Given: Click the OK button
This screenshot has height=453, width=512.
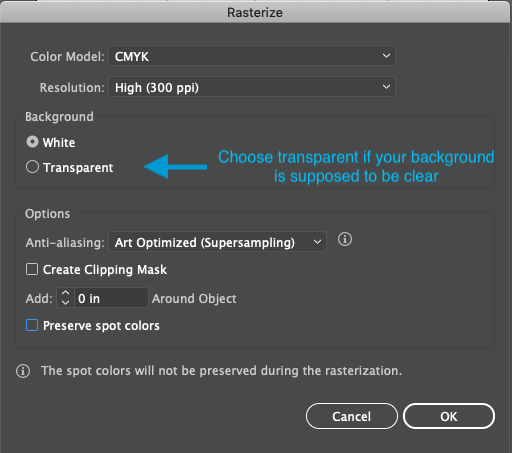Looking at the screenshot, I should point(449,416).
